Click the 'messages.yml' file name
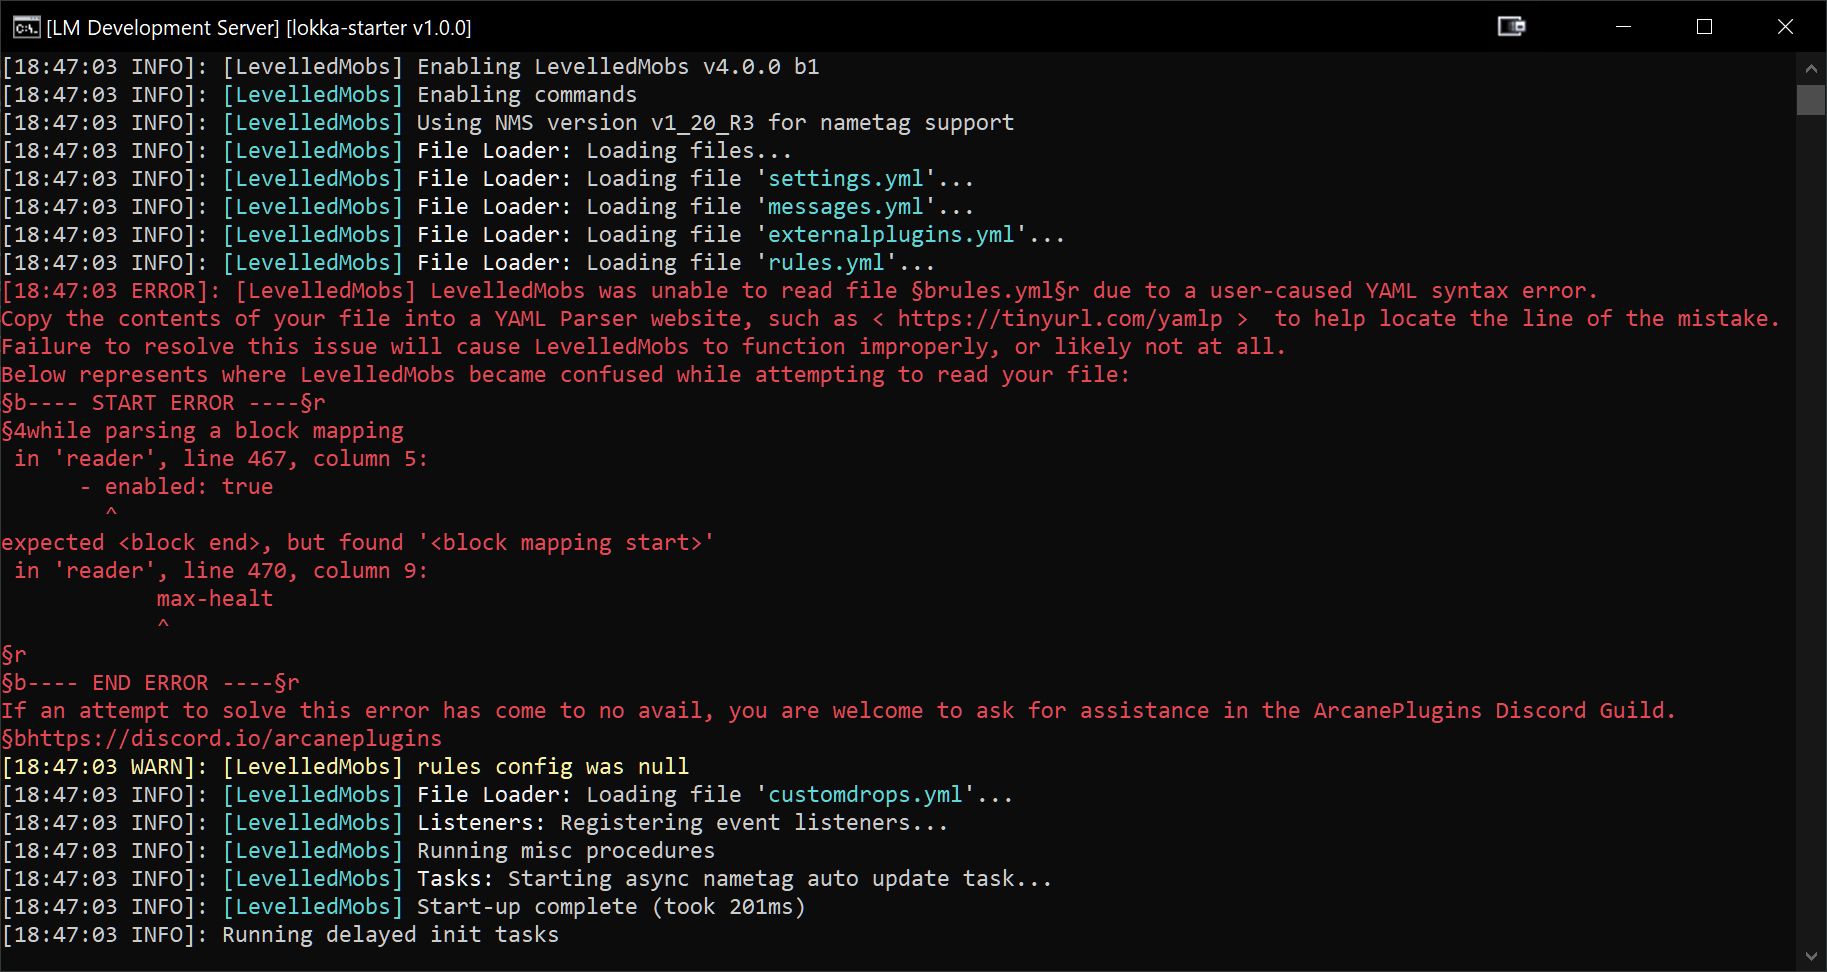1827x972 pixels. coord(845,207)
